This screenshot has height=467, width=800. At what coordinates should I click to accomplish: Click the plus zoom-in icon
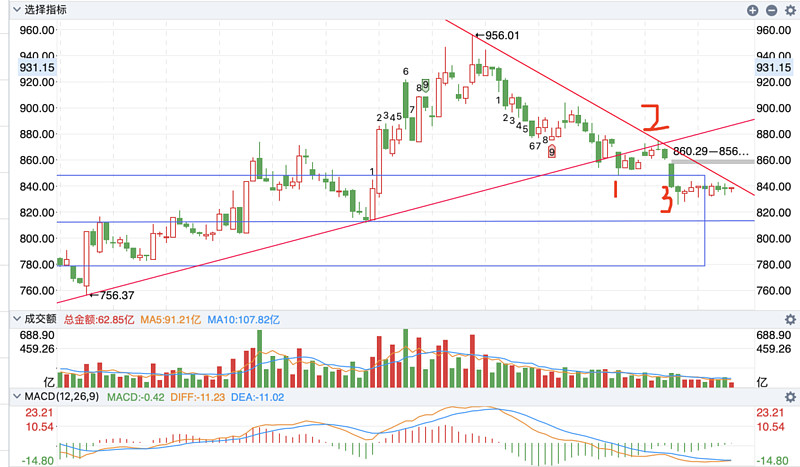pyautogui.click(x=753, y=10)
